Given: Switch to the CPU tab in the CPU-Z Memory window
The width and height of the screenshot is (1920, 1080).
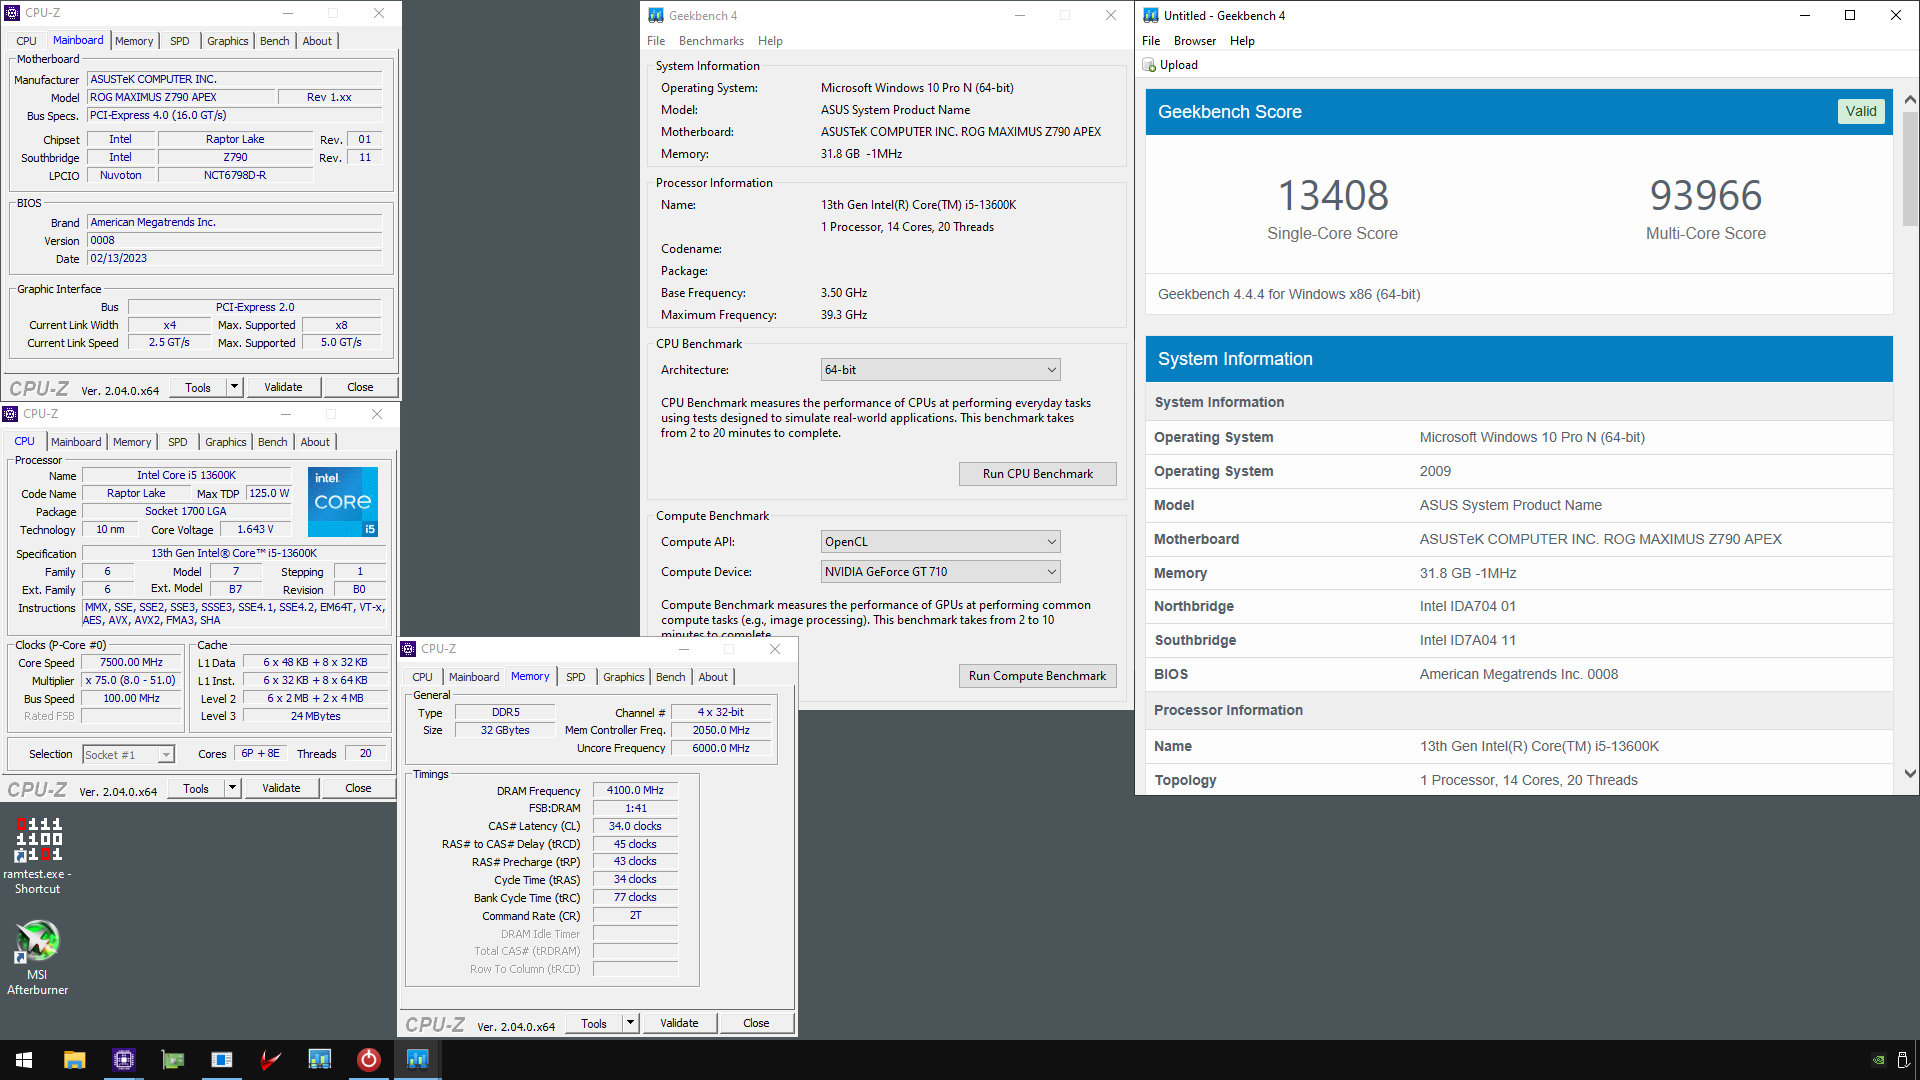Looking at the screenshot, I should (x=423, y=677).
